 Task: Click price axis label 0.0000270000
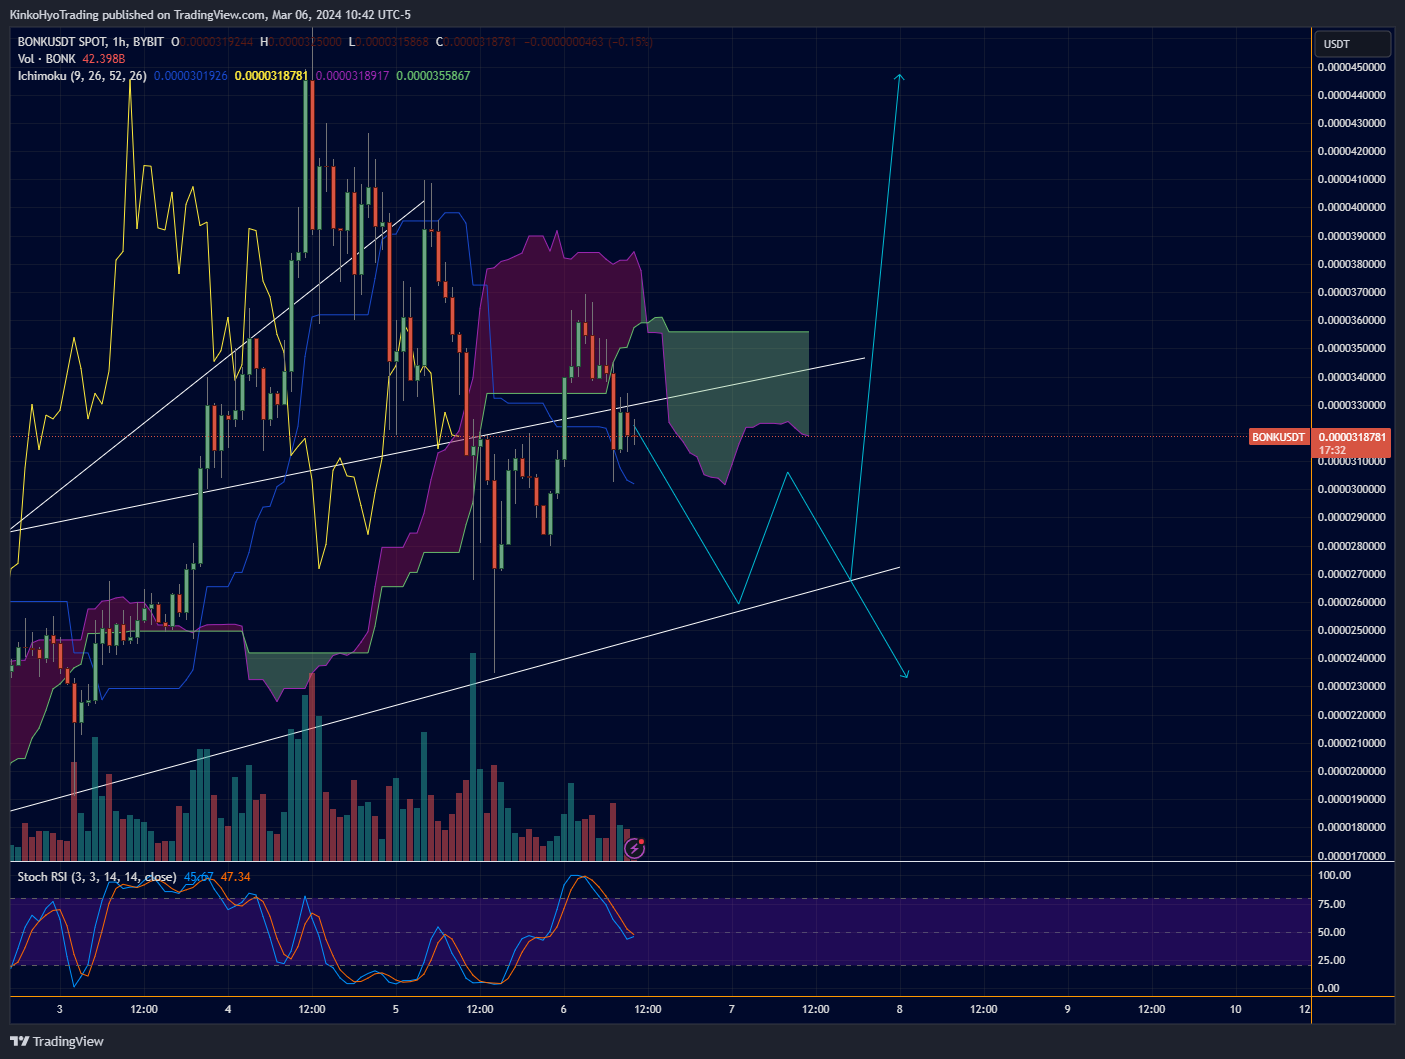(x=1351, y=574)
